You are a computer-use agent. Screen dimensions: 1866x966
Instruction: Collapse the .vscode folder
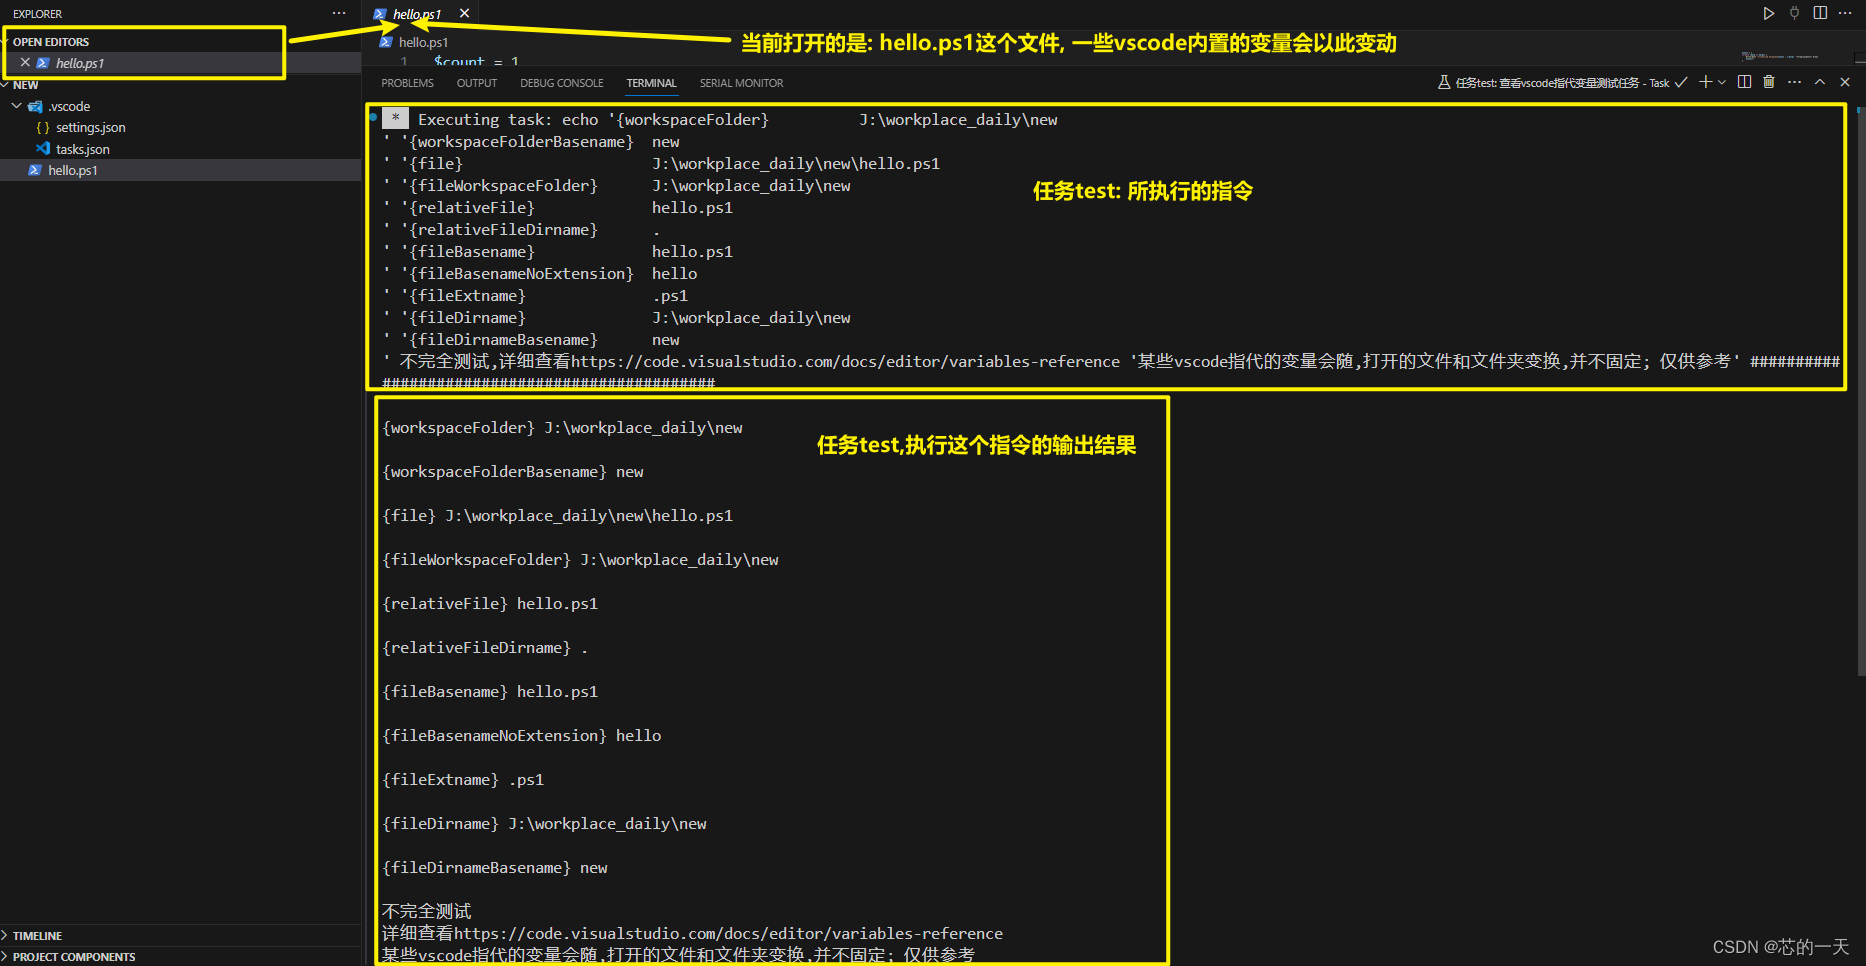pyautogui.click(x=68, y=106)
